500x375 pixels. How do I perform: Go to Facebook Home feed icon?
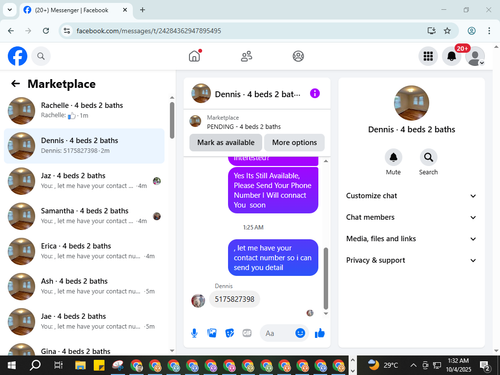[195, 56]
